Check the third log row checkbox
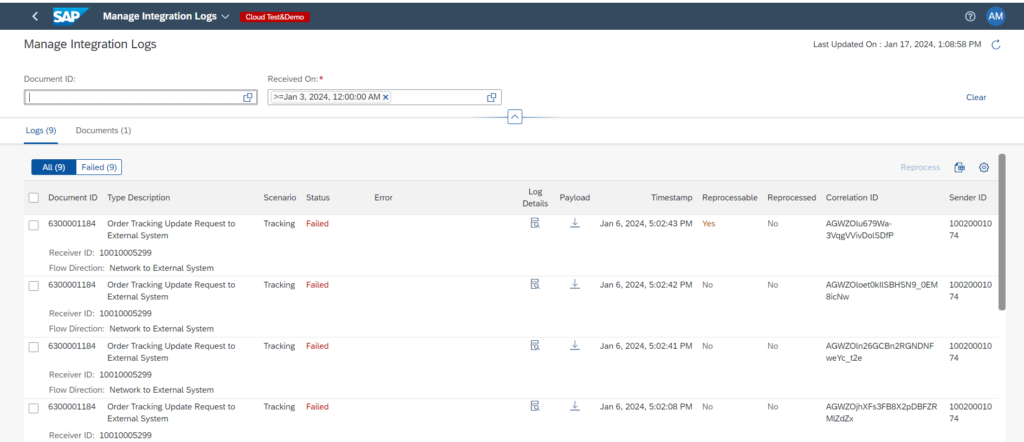This screenshot has height=442, width=1024. coord(34,347)
